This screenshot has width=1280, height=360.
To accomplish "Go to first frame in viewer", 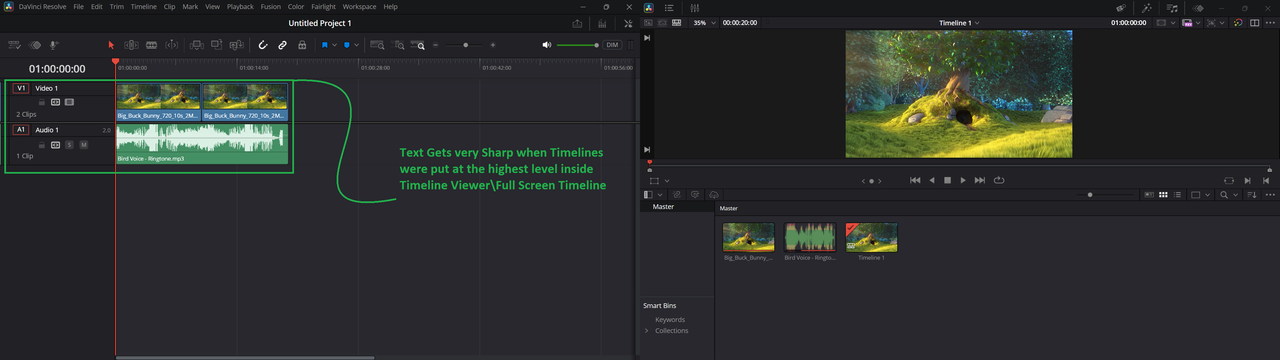I will tap(915, 180).
